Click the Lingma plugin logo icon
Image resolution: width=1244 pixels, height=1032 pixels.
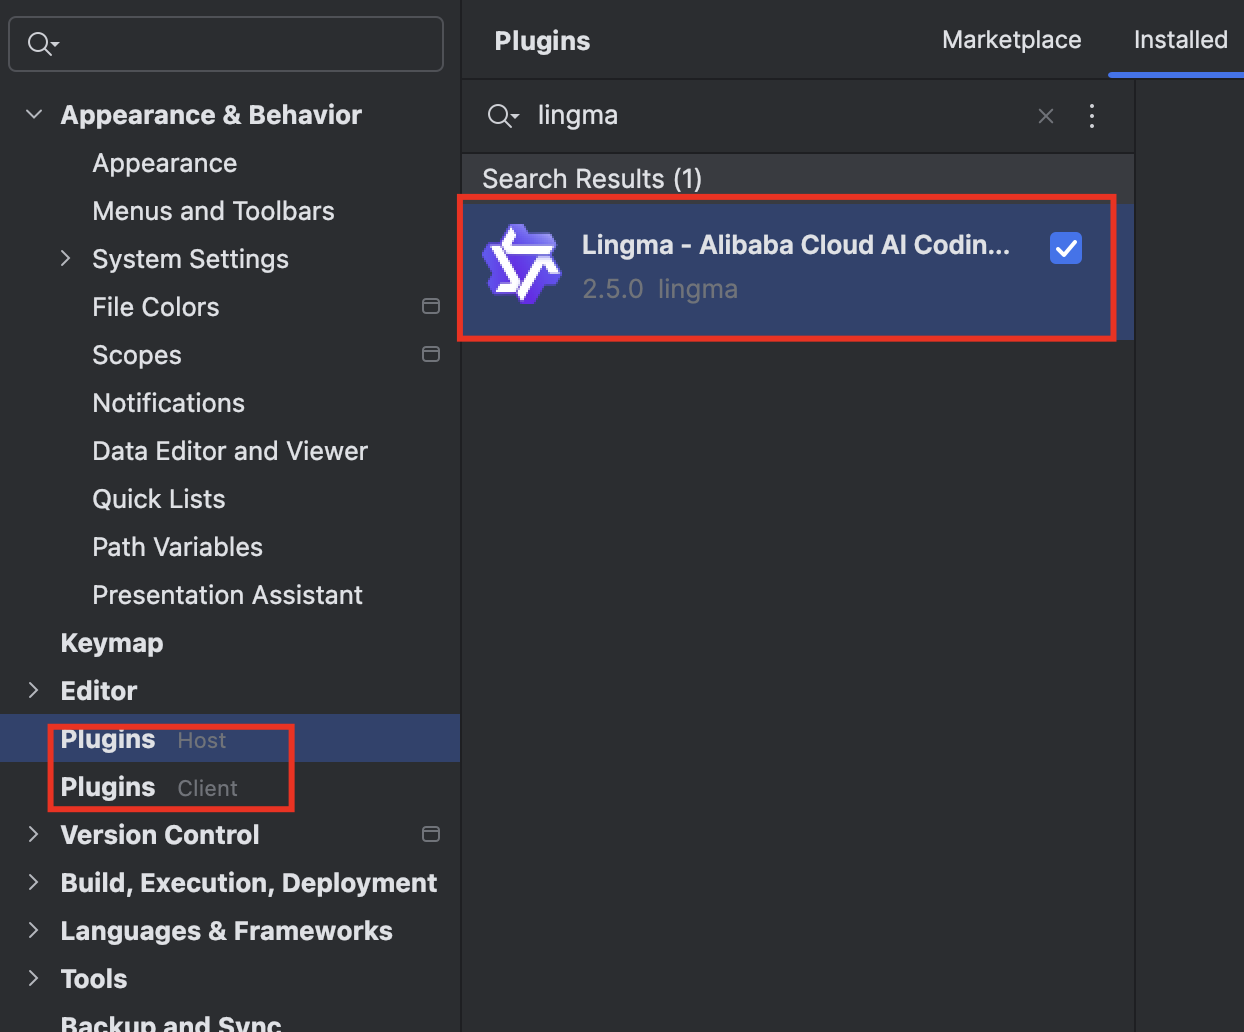(521, 264)
